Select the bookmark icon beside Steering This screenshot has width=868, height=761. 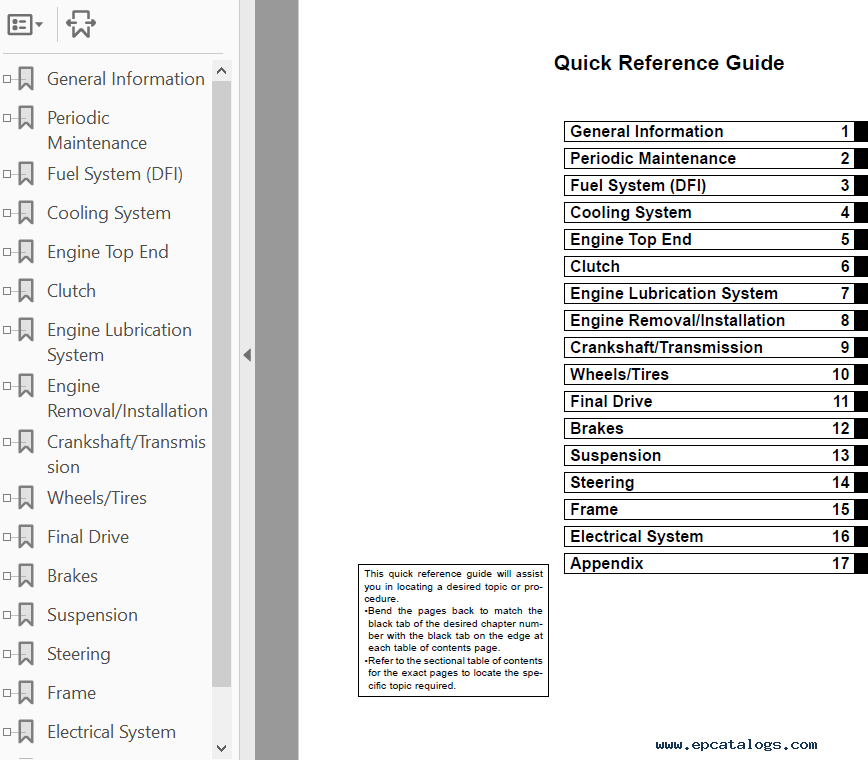click(x=26, y=655)
